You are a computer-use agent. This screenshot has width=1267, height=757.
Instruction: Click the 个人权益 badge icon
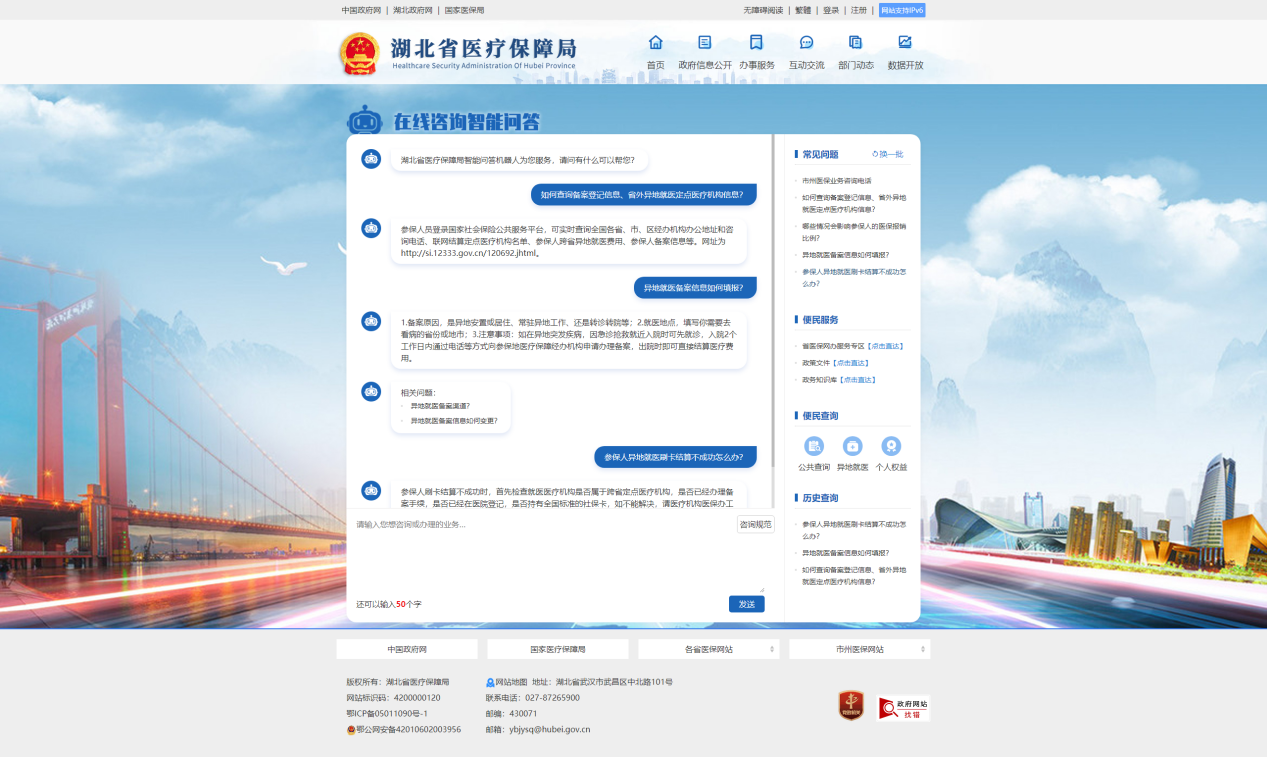click(891, 446)
